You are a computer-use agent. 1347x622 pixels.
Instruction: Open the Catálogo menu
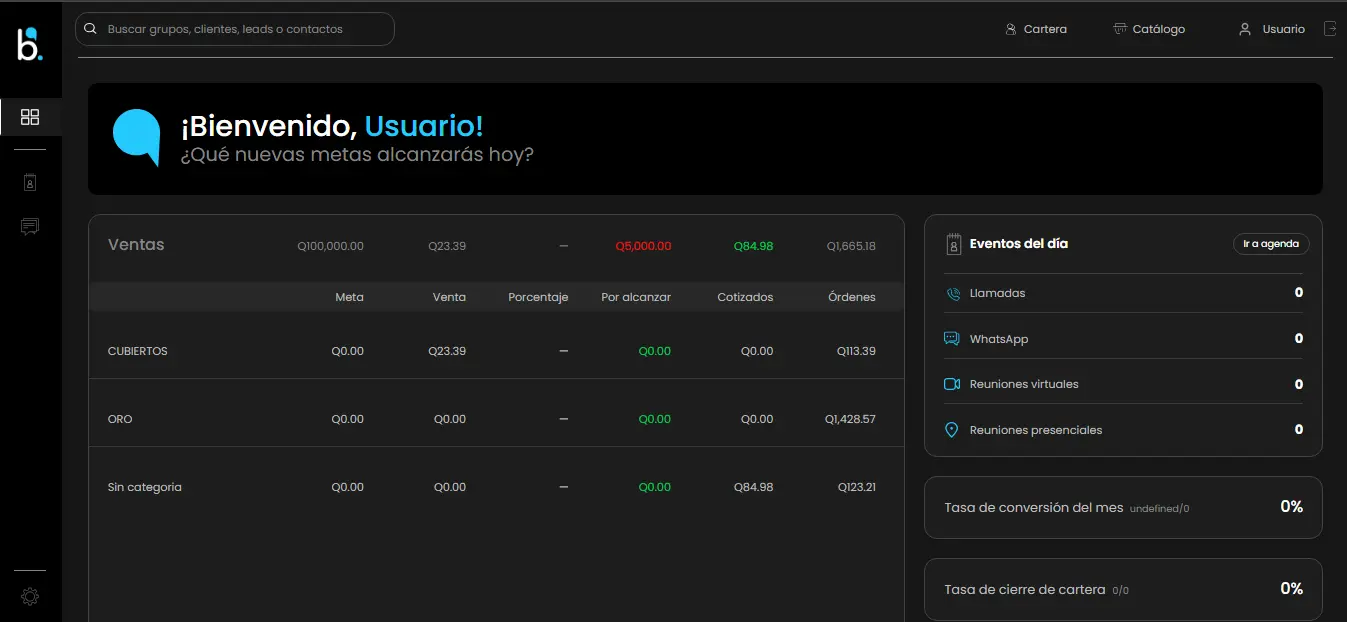(1149, 29)
